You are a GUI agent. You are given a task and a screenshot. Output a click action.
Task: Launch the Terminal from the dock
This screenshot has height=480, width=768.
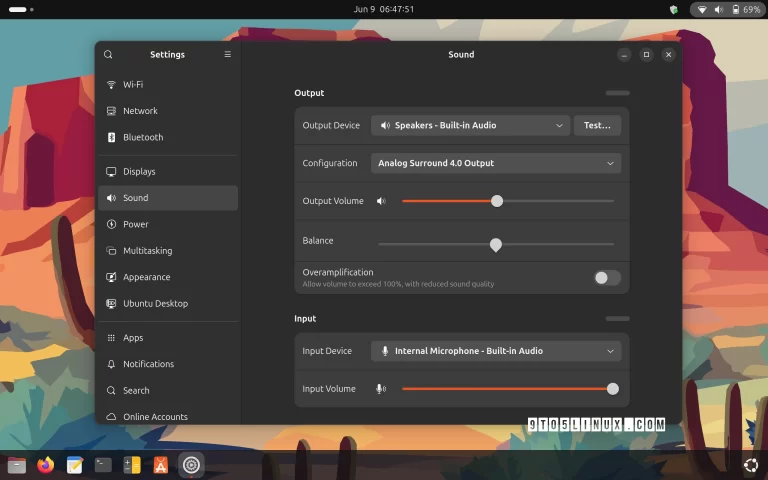click(103, 465)
